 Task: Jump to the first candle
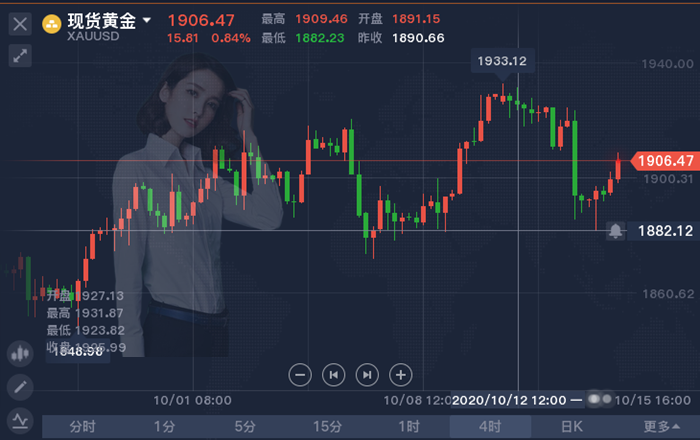click(334, 375)
